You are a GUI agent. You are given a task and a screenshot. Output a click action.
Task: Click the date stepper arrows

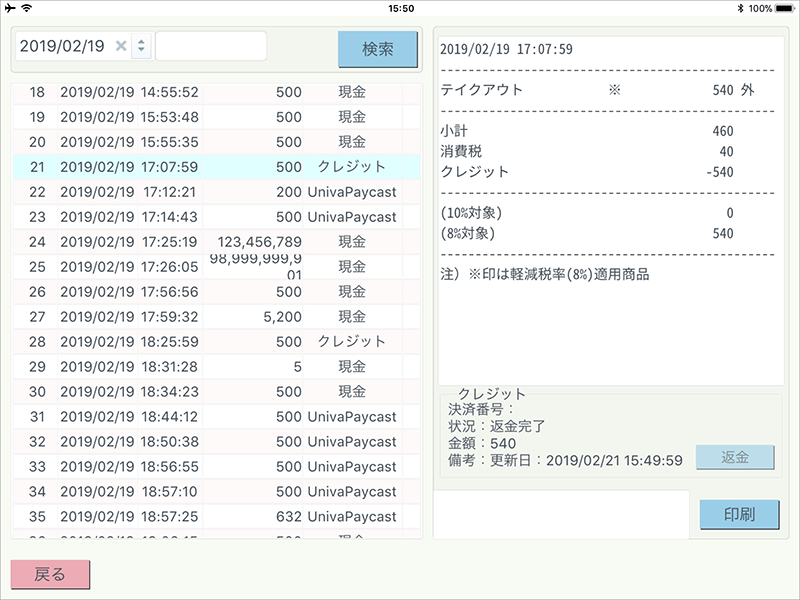click(x=141, y=46)
